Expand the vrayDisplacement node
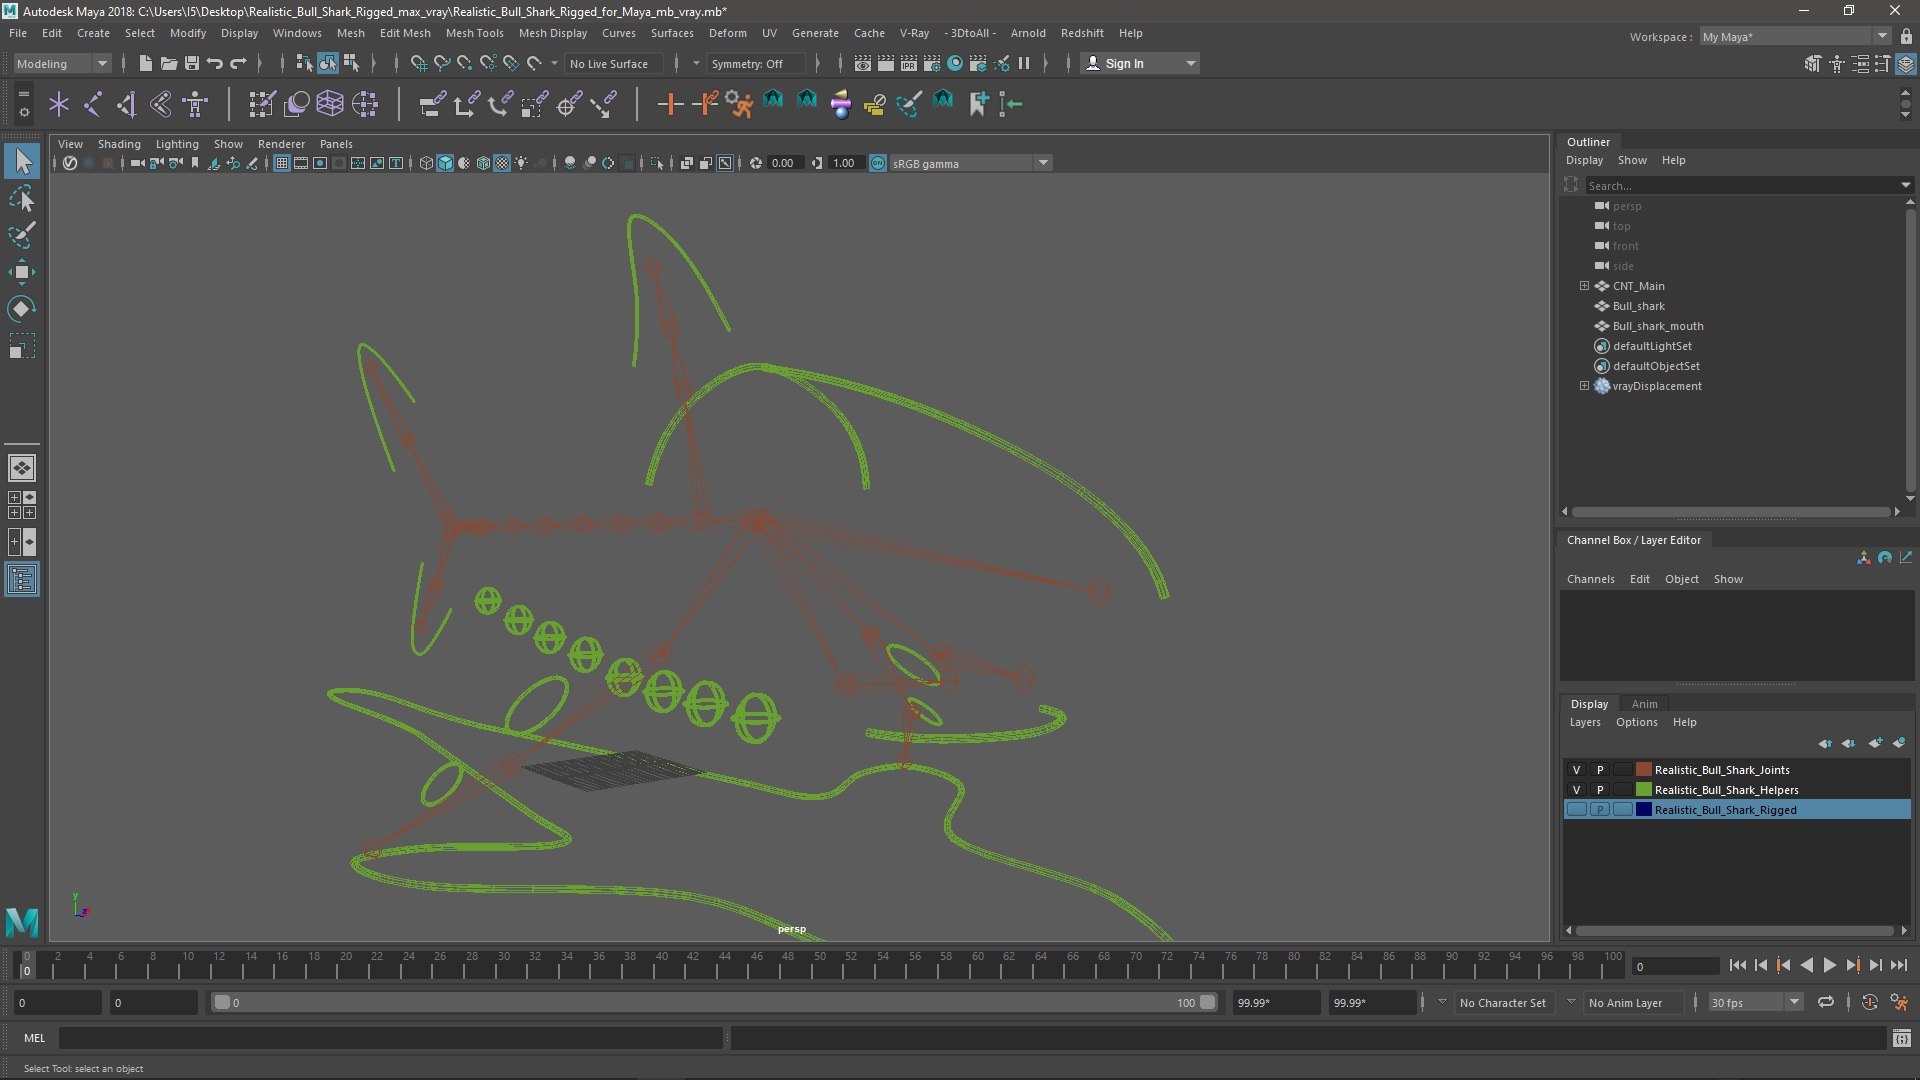Image resolution: width=1920 pixels, height=1080 pixels. tap(1584, 386)
